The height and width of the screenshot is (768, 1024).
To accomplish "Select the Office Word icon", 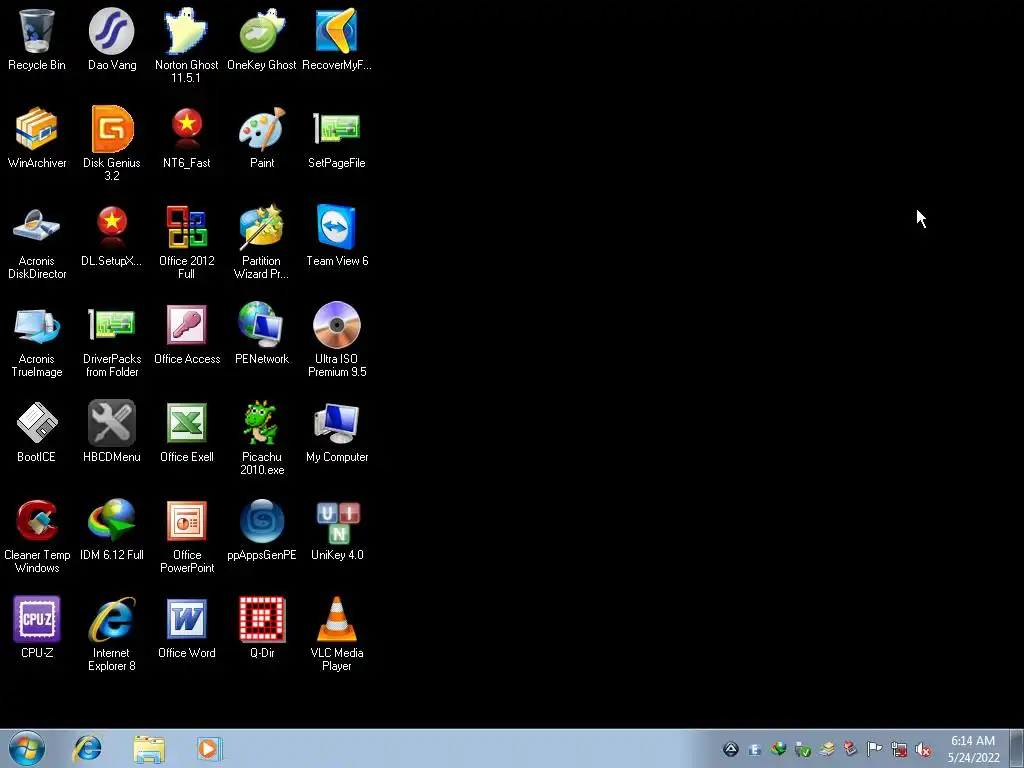I will 187,627.
